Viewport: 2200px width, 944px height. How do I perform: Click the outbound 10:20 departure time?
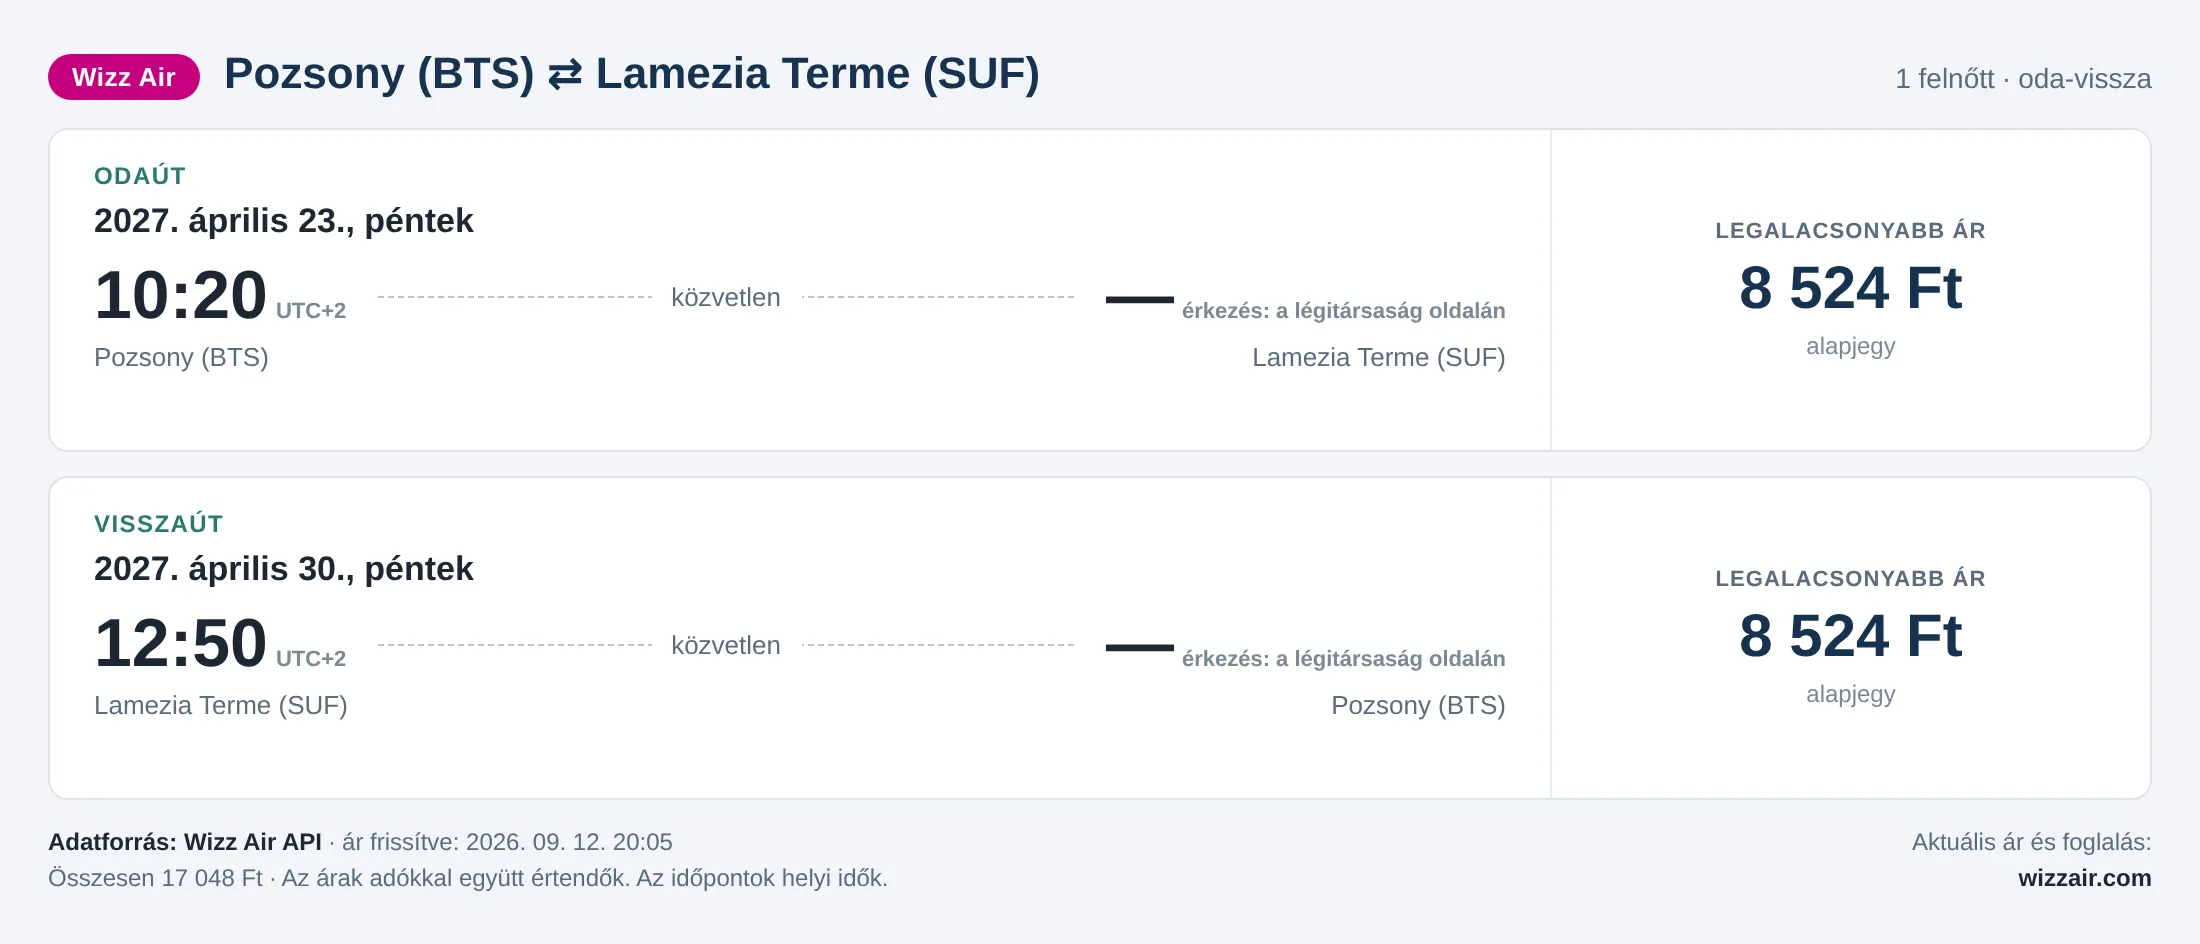tap(180, 295)
